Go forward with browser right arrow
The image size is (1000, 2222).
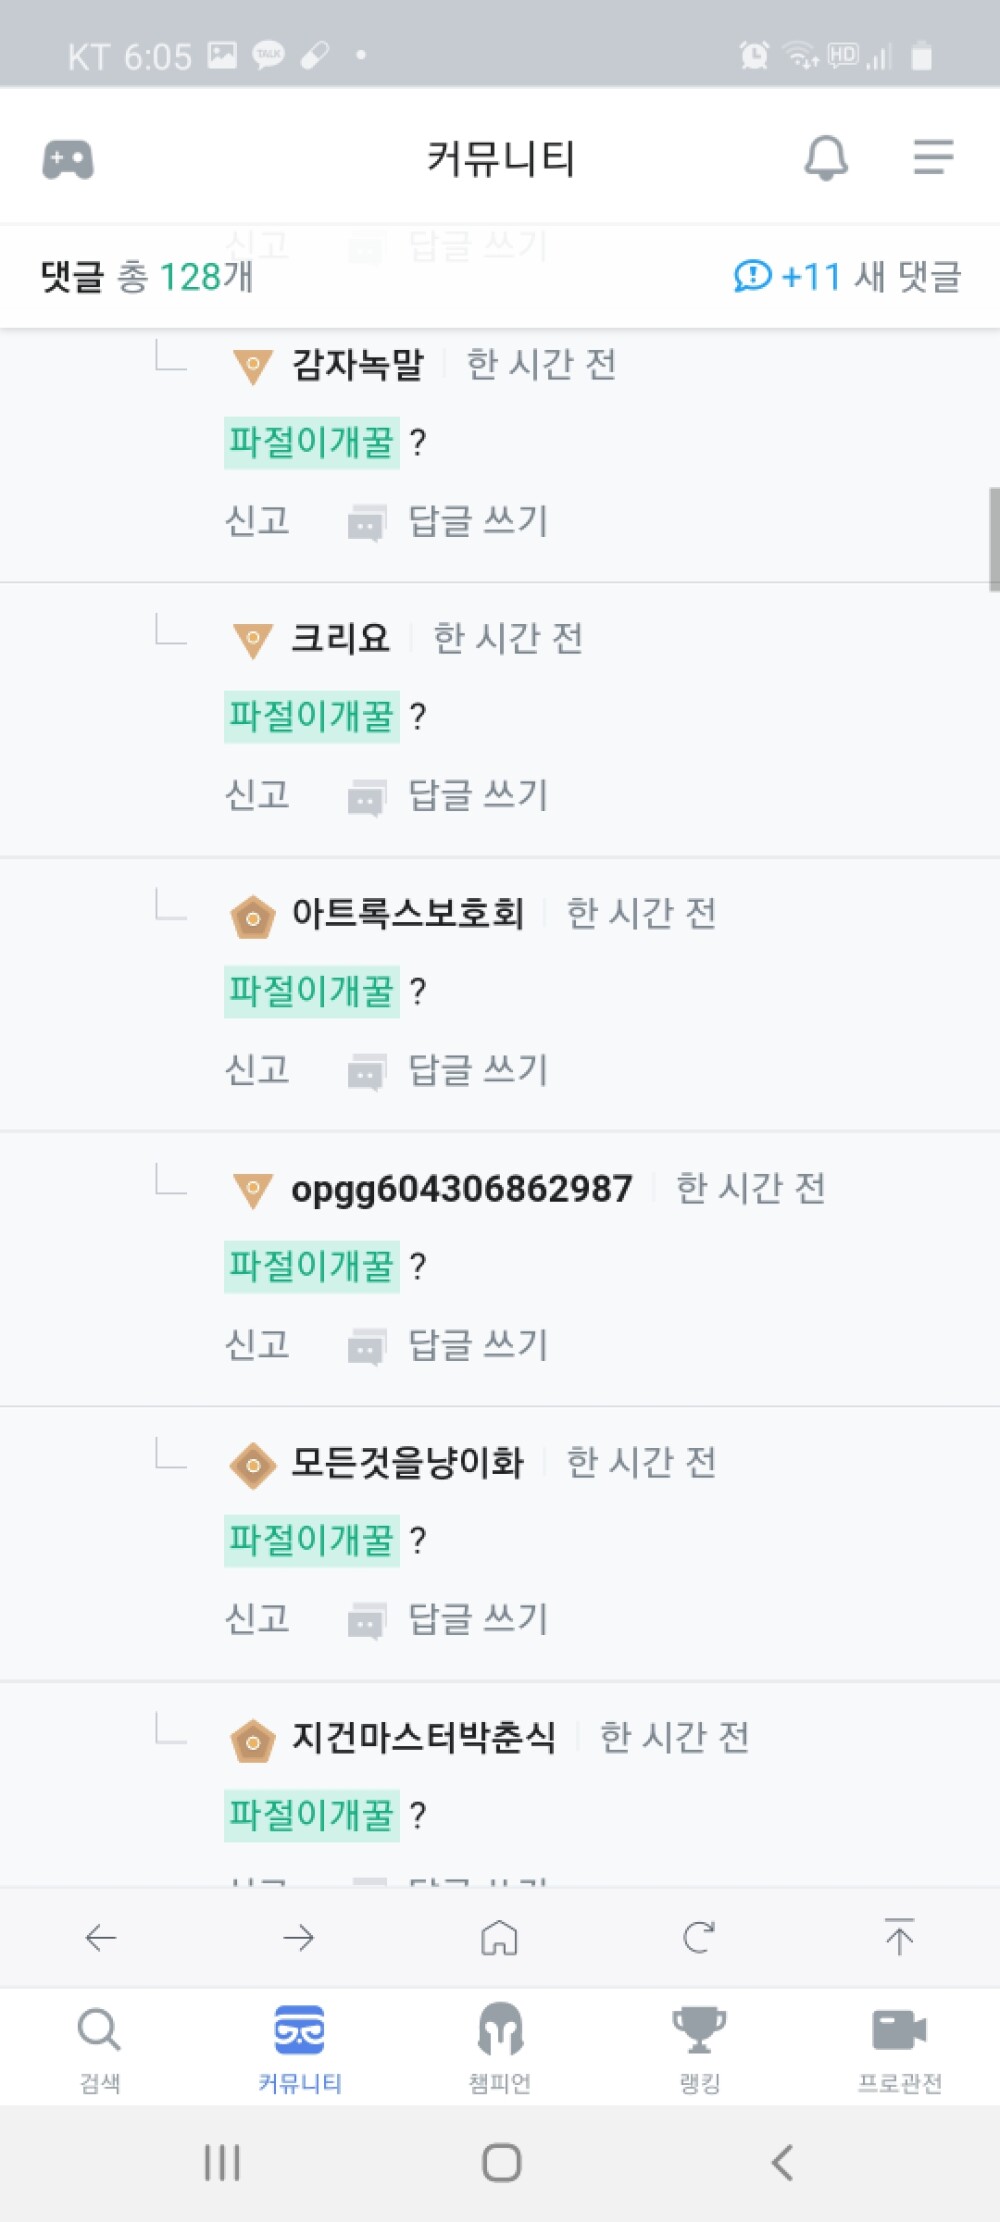(299, 1938)
